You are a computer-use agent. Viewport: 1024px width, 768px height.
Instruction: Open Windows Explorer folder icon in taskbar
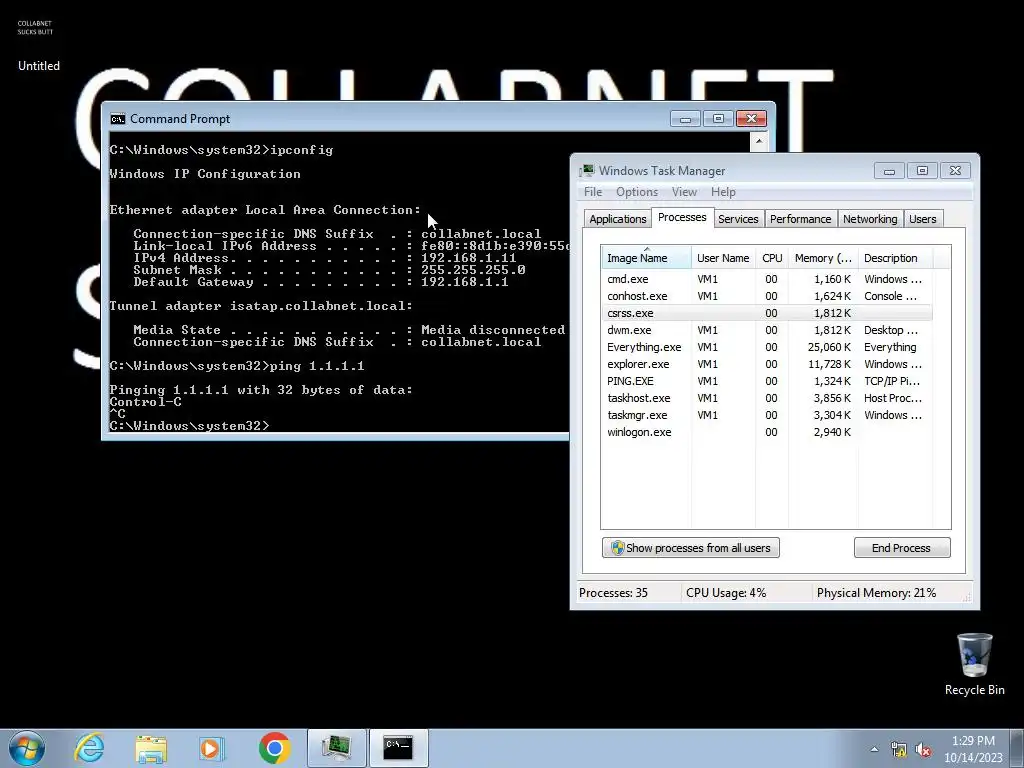pos(151,748)
